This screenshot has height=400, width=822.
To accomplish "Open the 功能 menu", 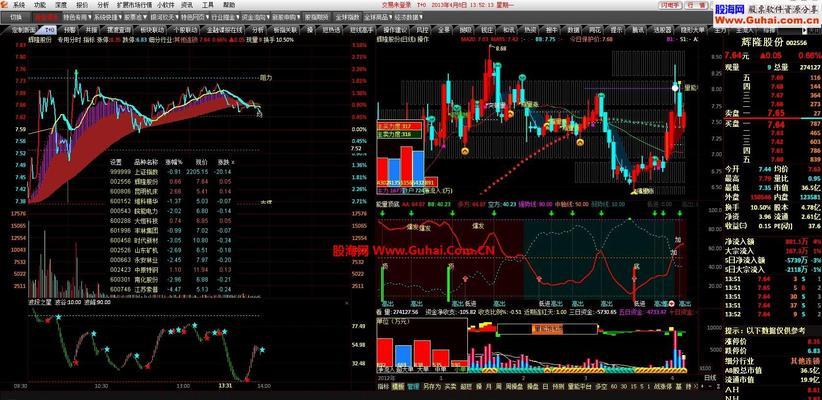I will click(x=40, y=4).
